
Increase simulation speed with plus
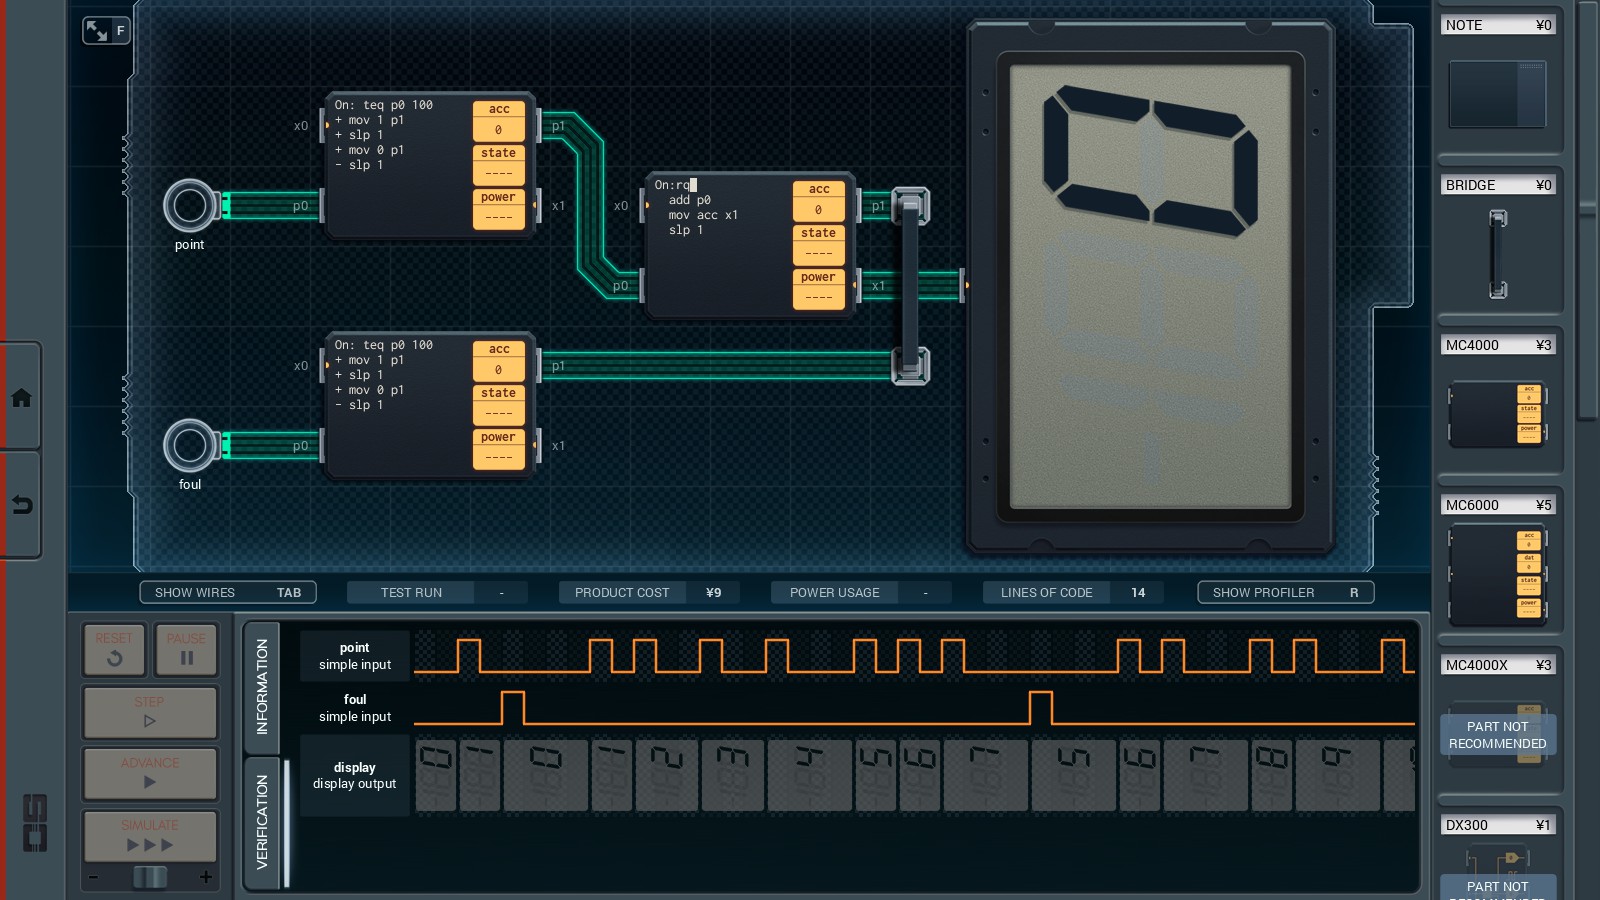tap(206, 877)
